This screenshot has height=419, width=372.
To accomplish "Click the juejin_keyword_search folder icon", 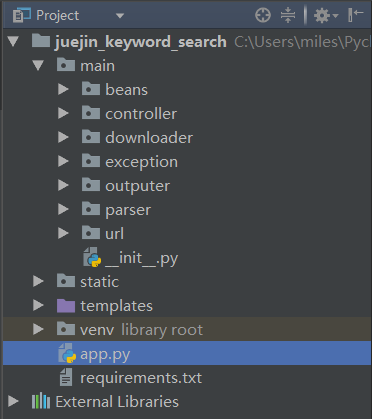I will [41, 41].
